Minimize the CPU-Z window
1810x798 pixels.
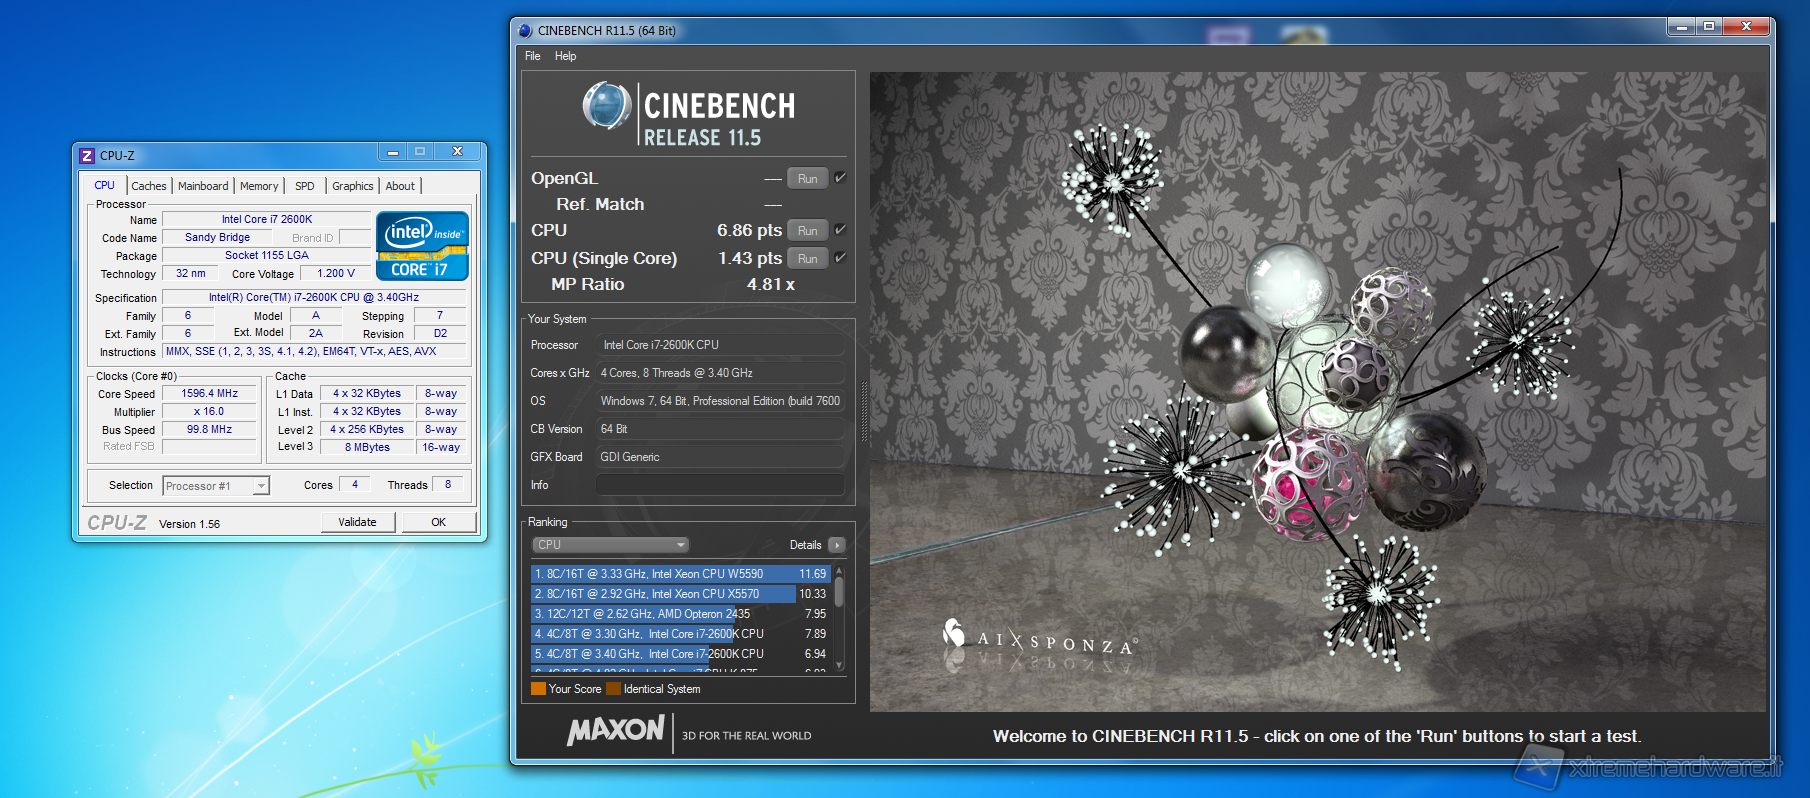pyautogui.click(x=393, y=152)
